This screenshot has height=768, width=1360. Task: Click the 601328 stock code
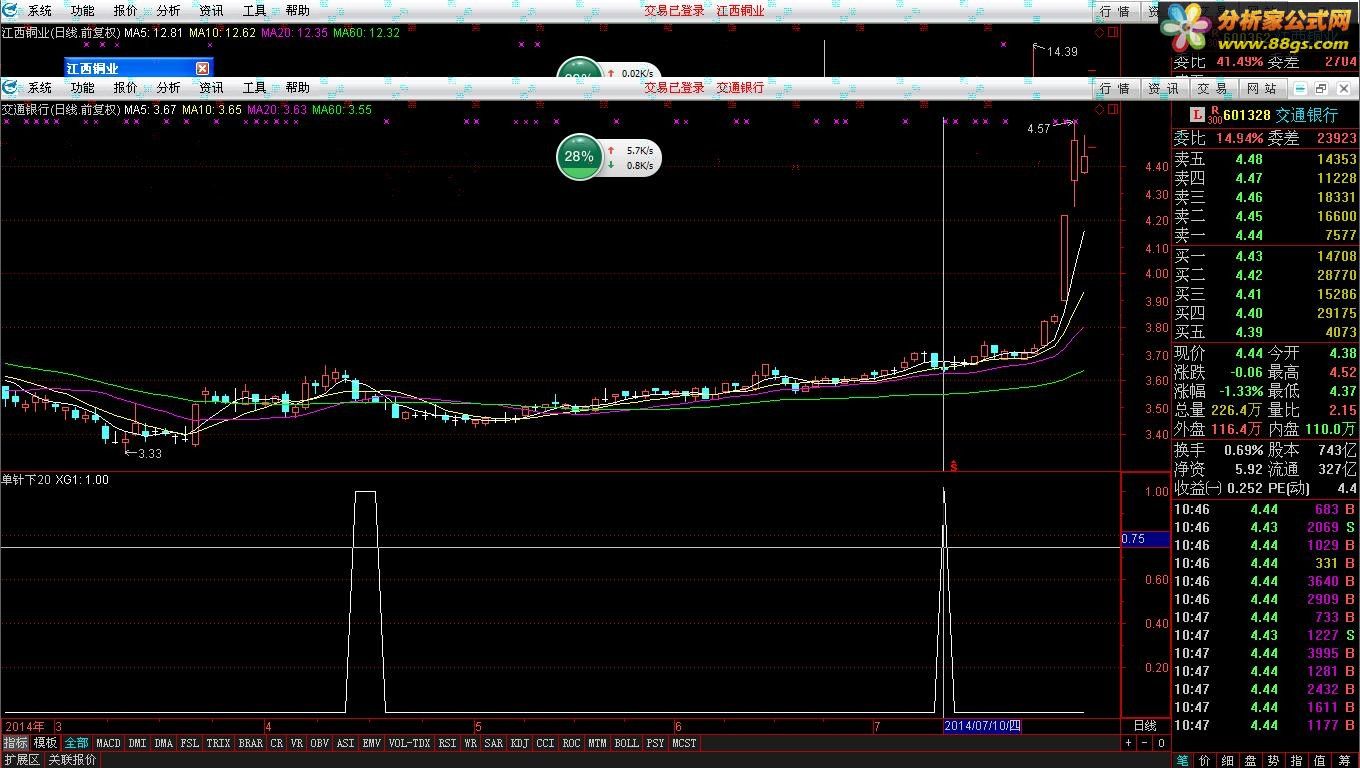pos(1246,115)
